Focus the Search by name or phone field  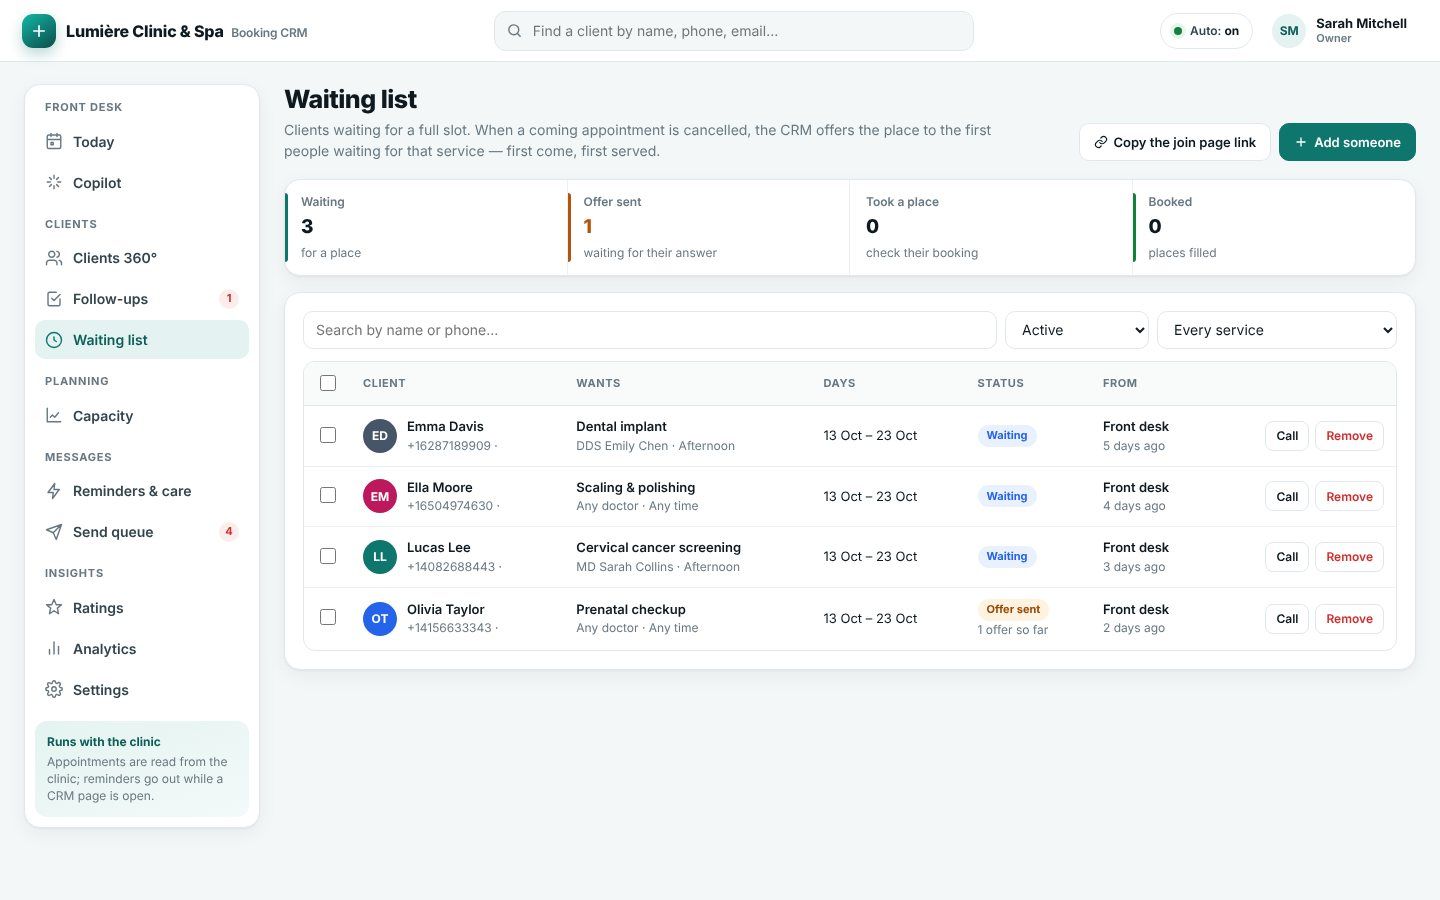pyautogui.click(x=650, y=330)
